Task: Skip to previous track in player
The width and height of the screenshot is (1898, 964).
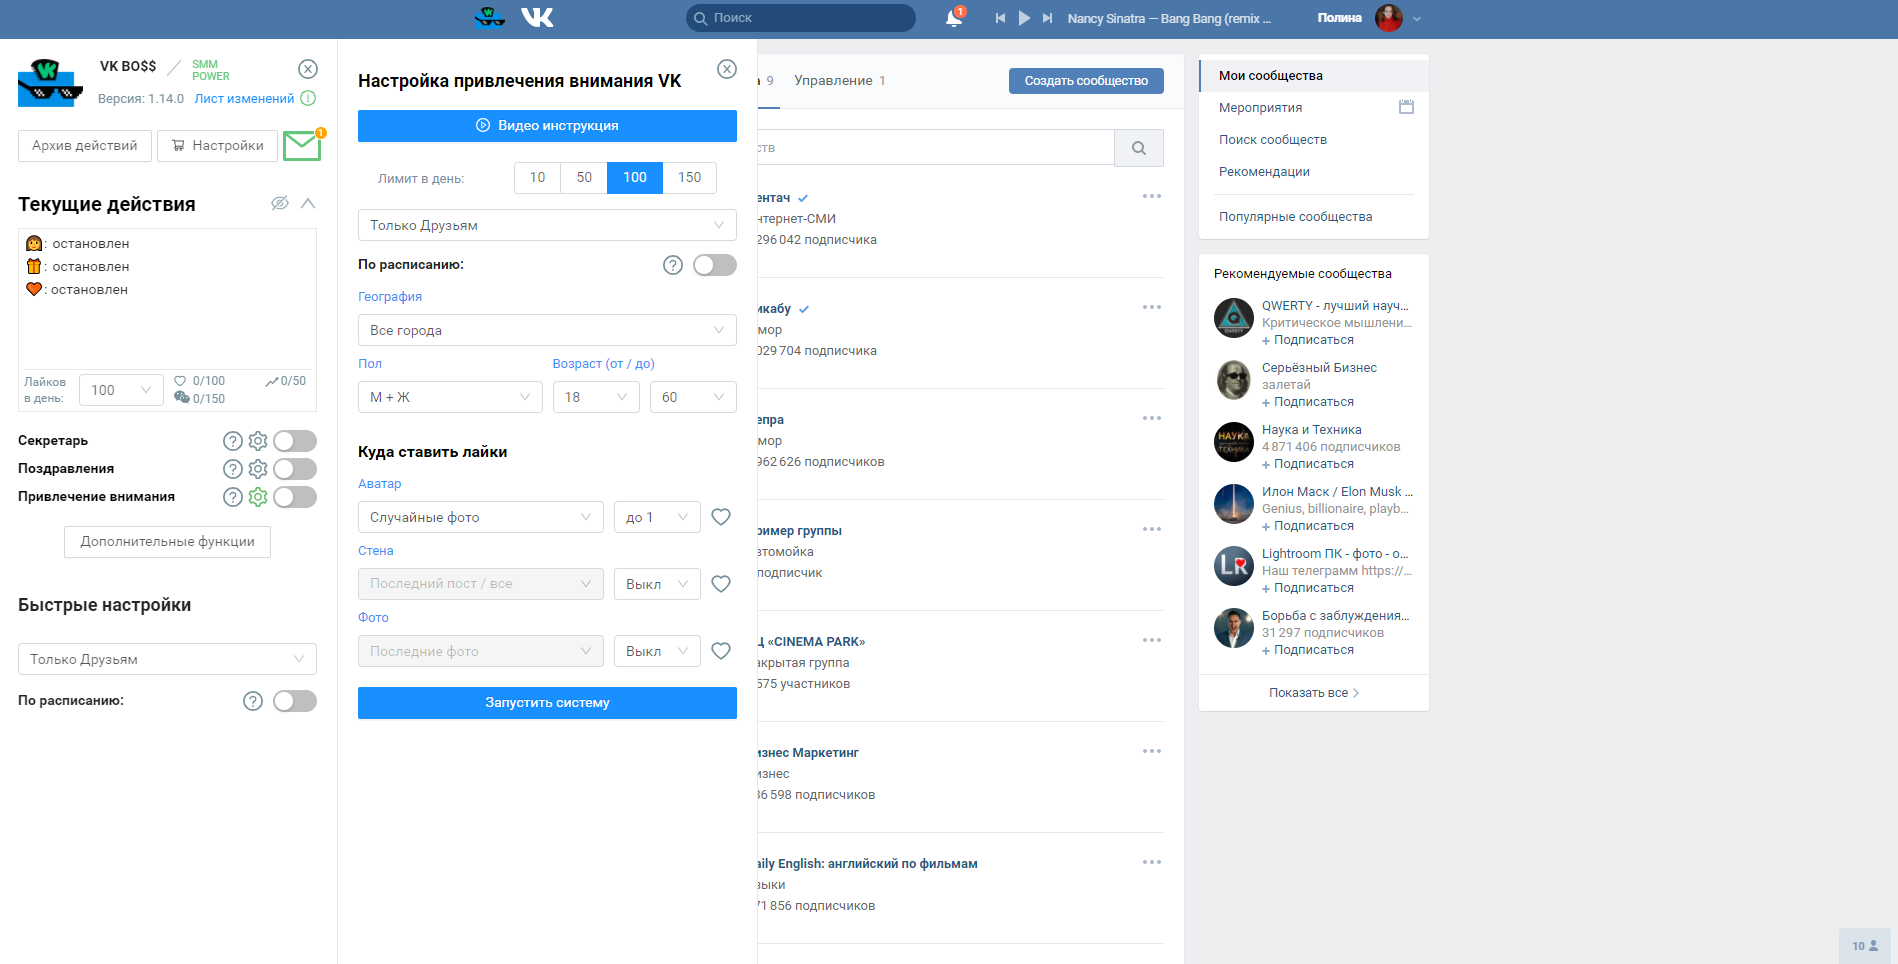Action: (x=1000, y=18)
